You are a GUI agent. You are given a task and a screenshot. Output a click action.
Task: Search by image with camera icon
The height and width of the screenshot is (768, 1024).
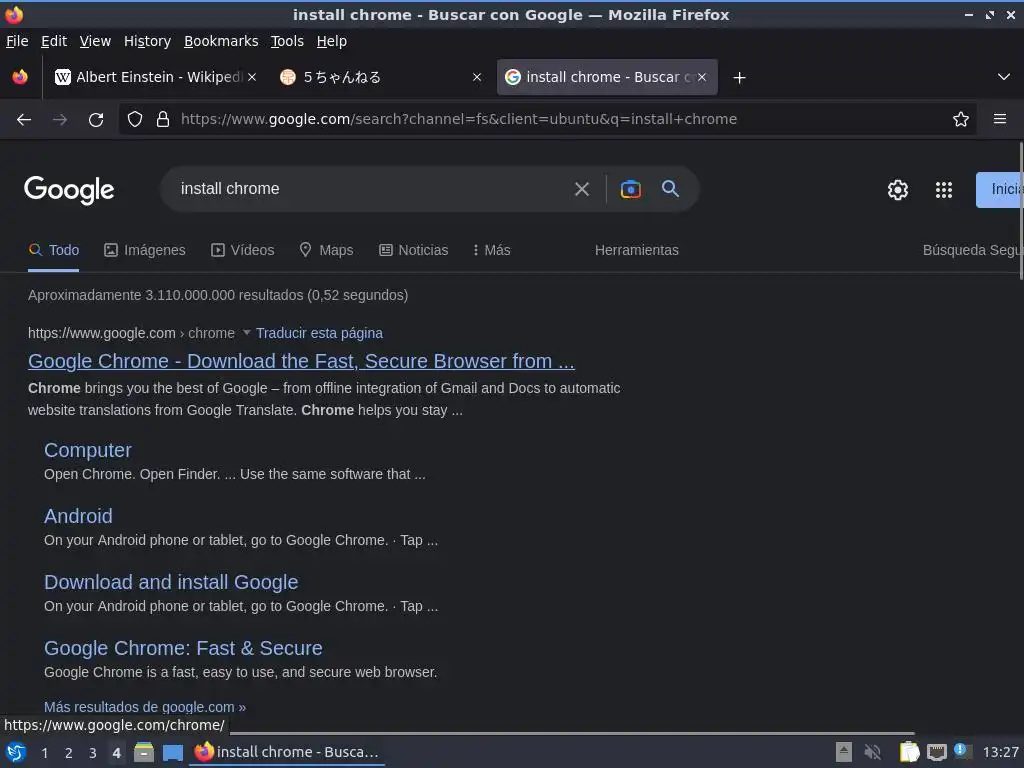coord(630,189)
